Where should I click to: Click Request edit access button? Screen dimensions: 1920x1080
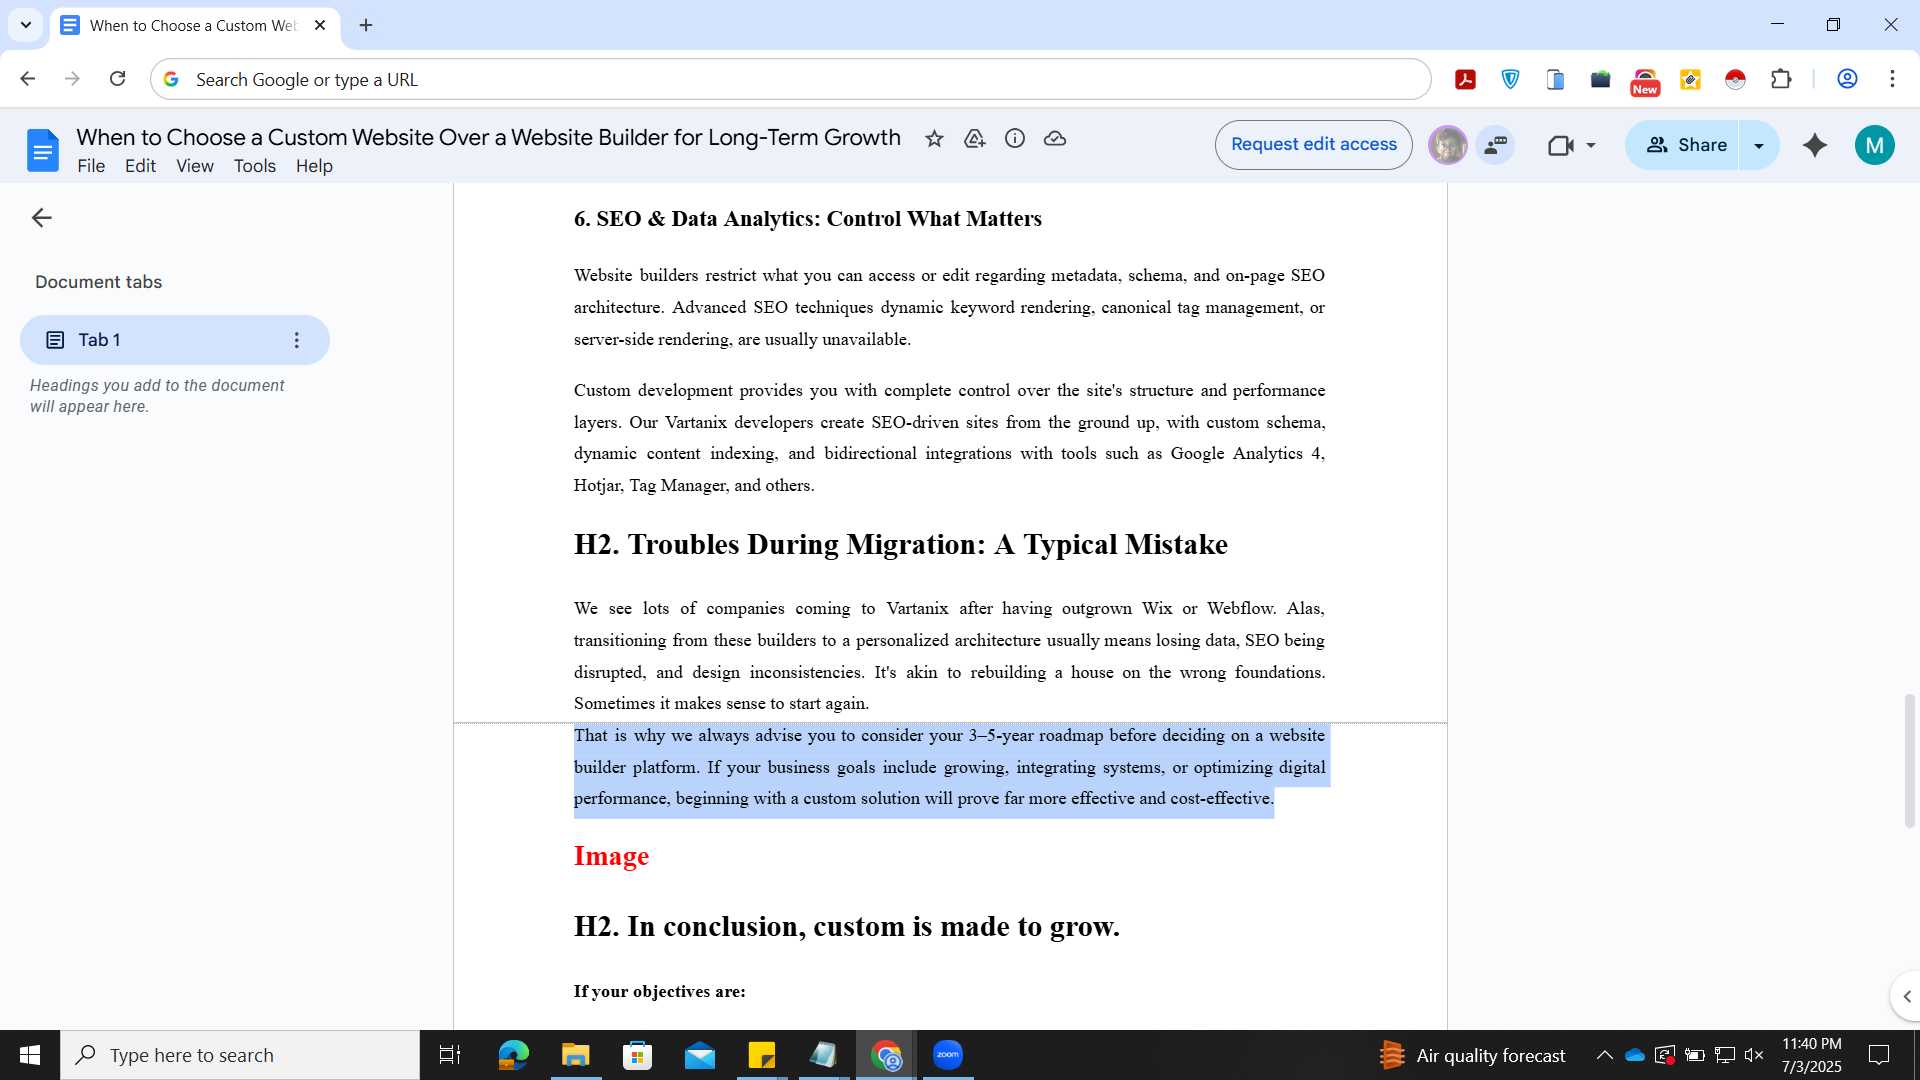click(1313, 145)
